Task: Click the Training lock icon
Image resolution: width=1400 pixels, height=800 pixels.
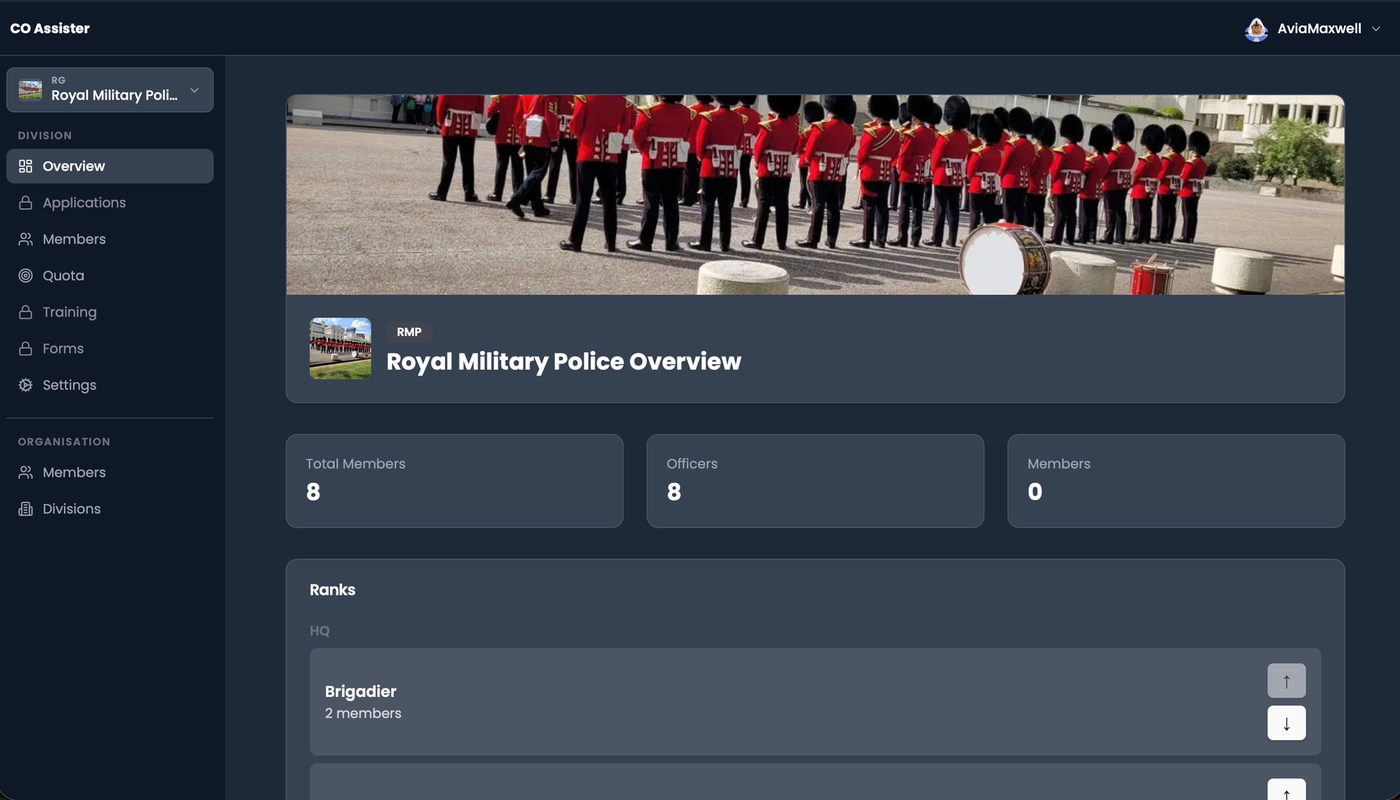Action: 26,312
